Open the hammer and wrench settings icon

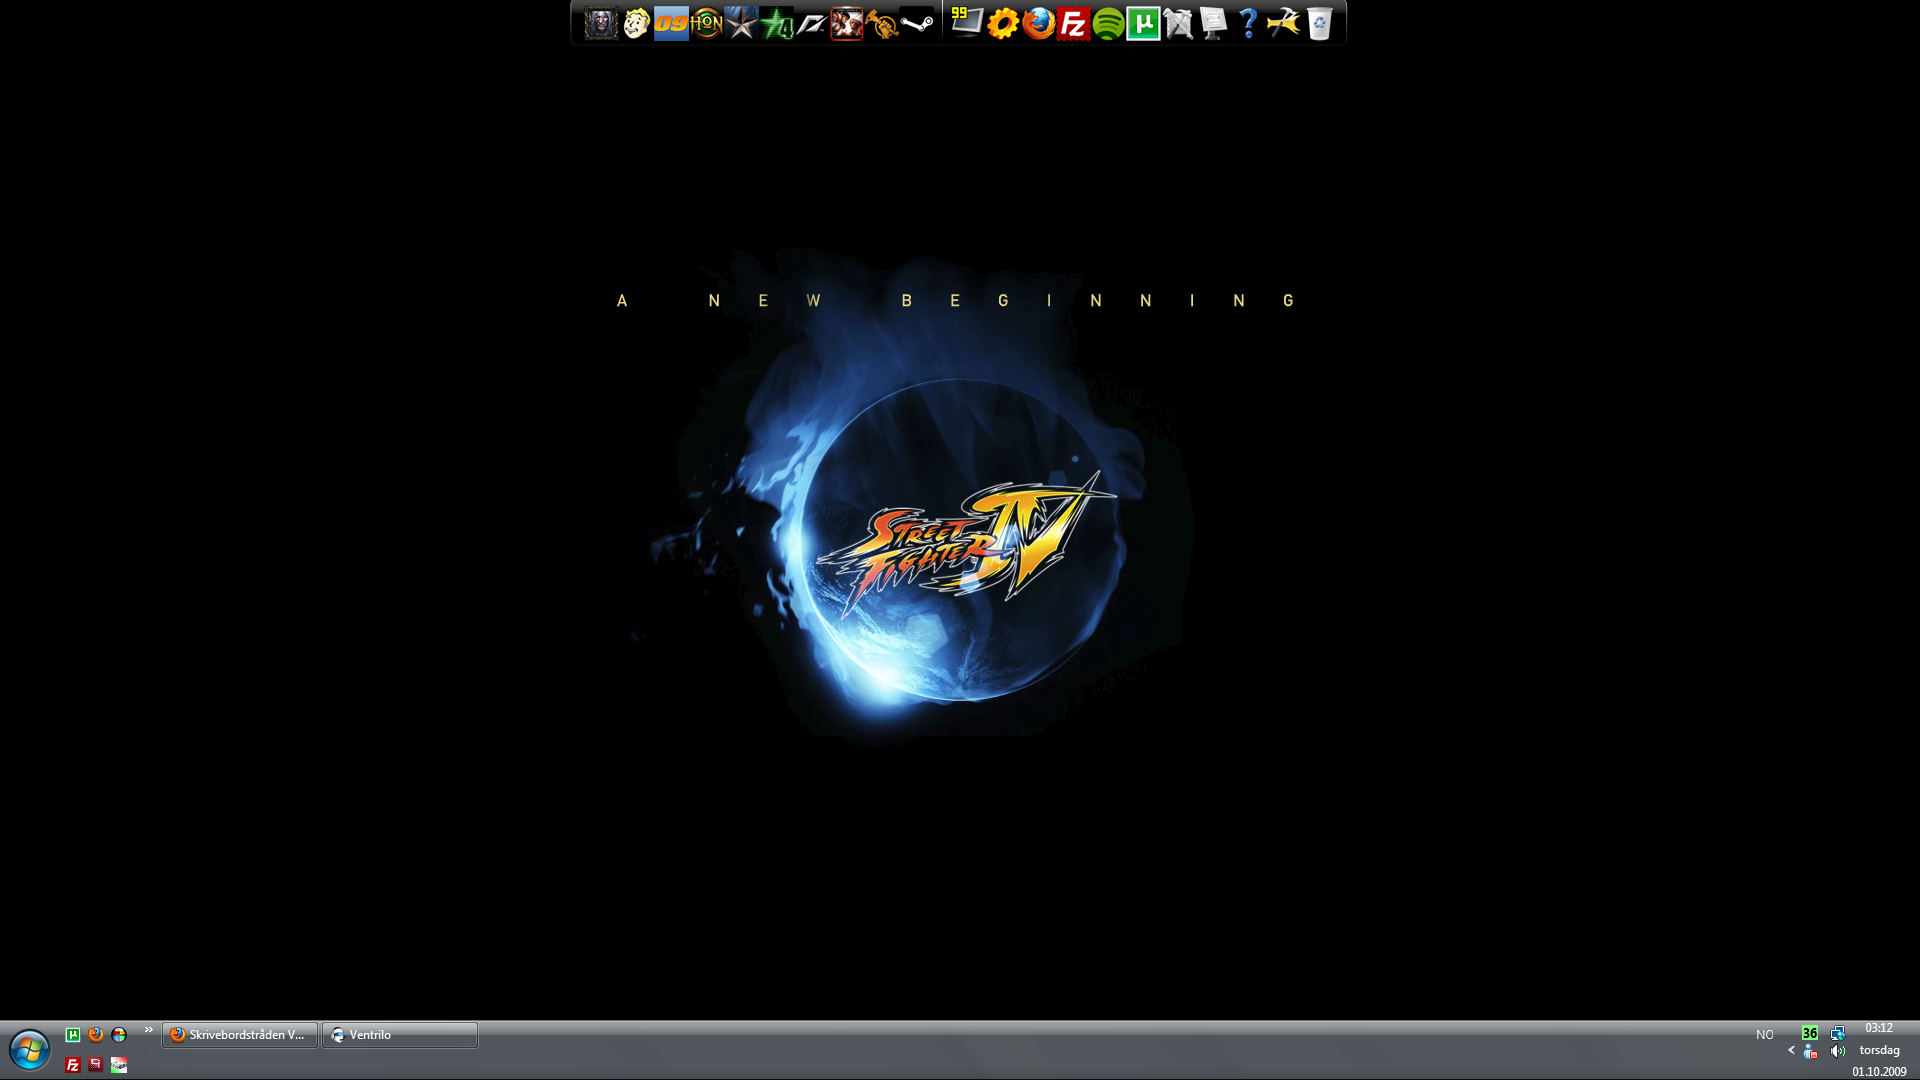click(1283, 23)
